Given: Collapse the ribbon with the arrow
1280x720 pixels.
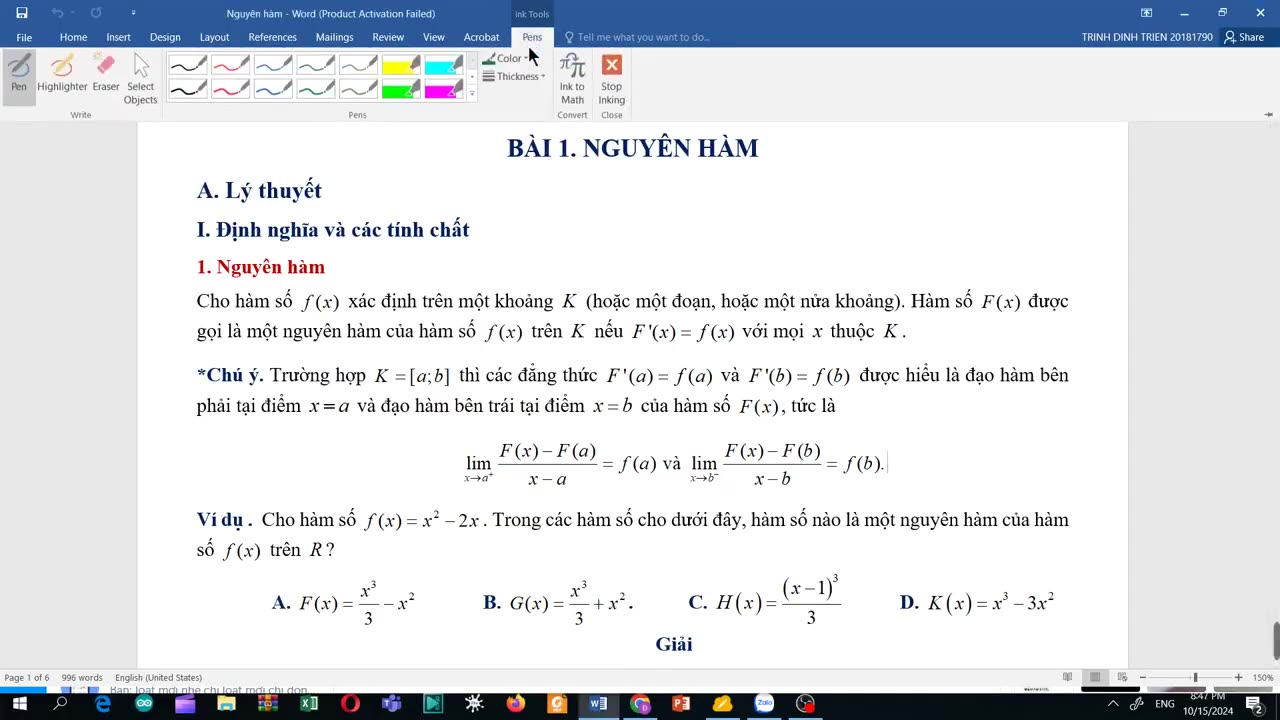Looking at the screenshot, I should (1267, 115).
